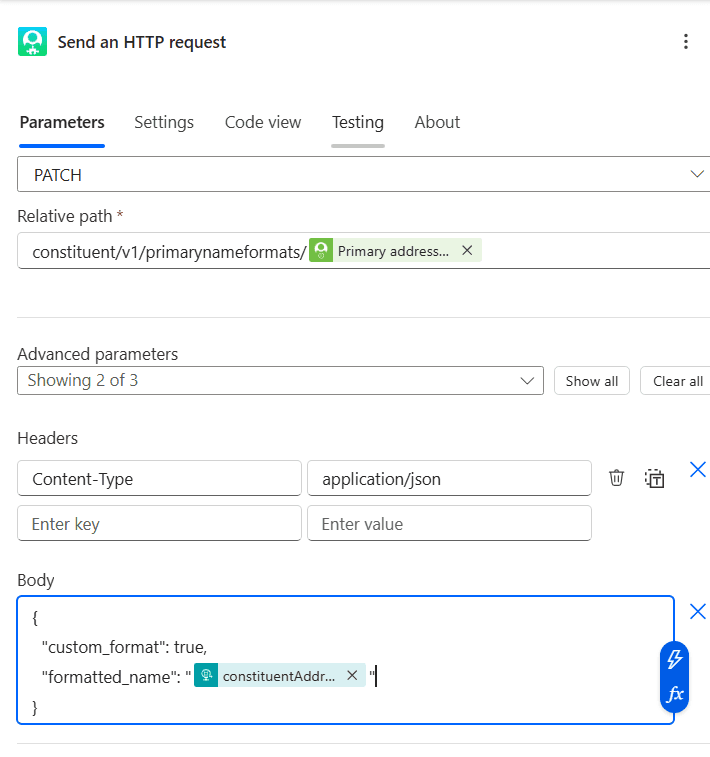The image size is (710, 757).
Task: Switch to the Testing tab
Action: (x=358, y=122)
